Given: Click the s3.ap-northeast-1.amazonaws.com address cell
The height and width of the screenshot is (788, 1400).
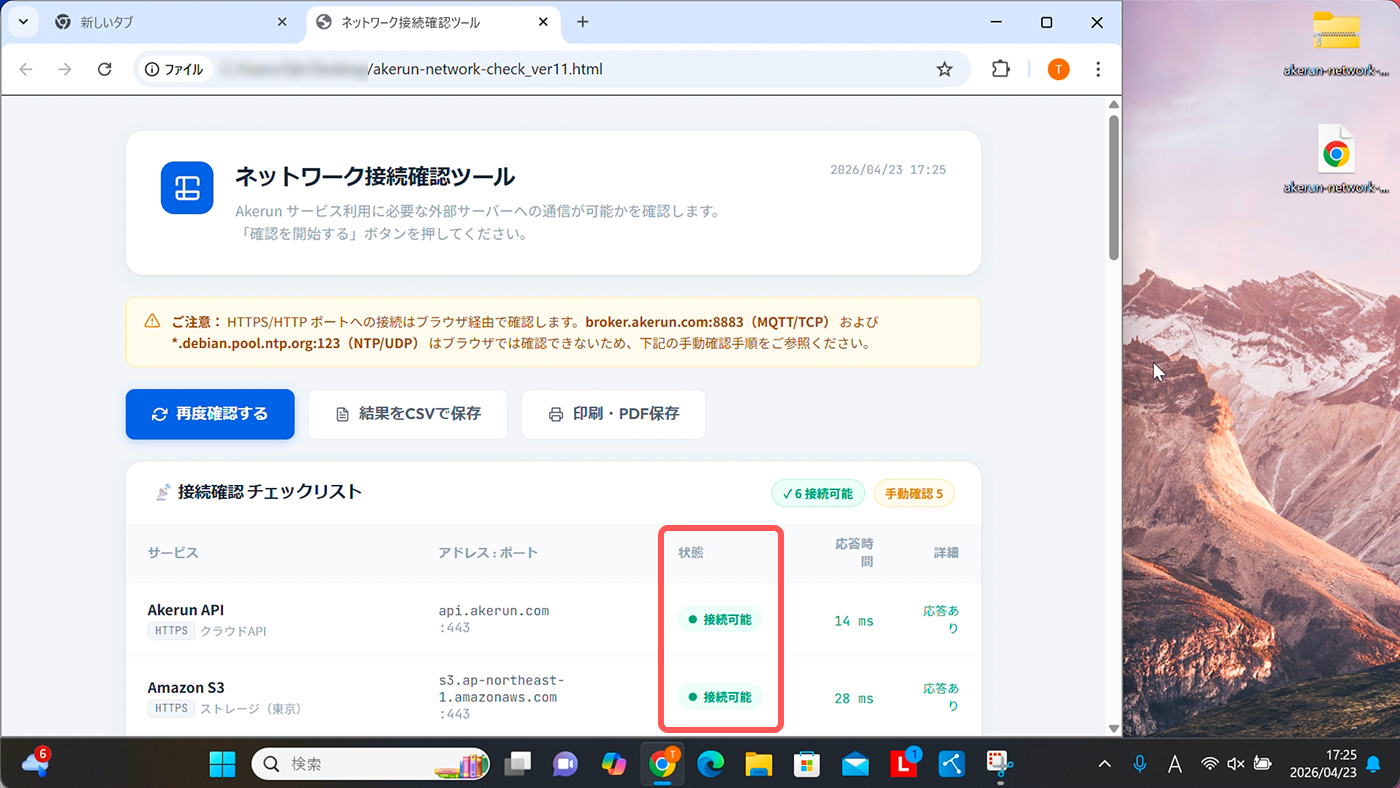Looking at the screenshot, I should [x=501, y=696].
